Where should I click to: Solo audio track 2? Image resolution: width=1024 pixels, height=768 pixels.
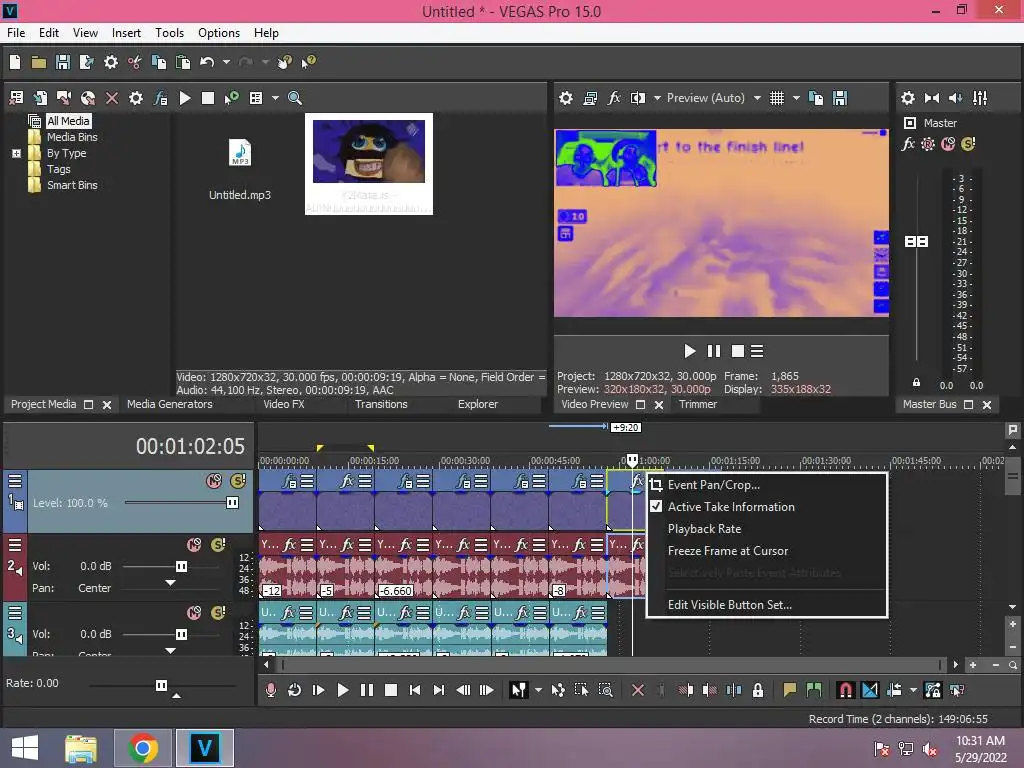(x=218, y=545)
